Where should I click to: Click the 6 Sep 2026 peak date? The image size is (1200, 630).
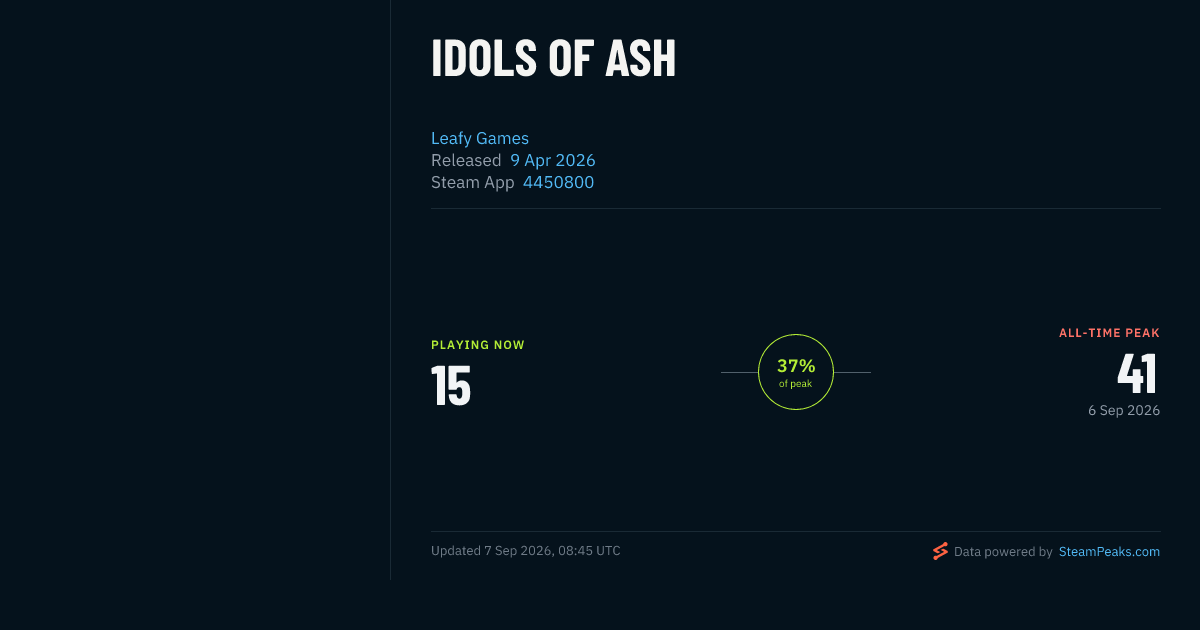[1124, 410]
